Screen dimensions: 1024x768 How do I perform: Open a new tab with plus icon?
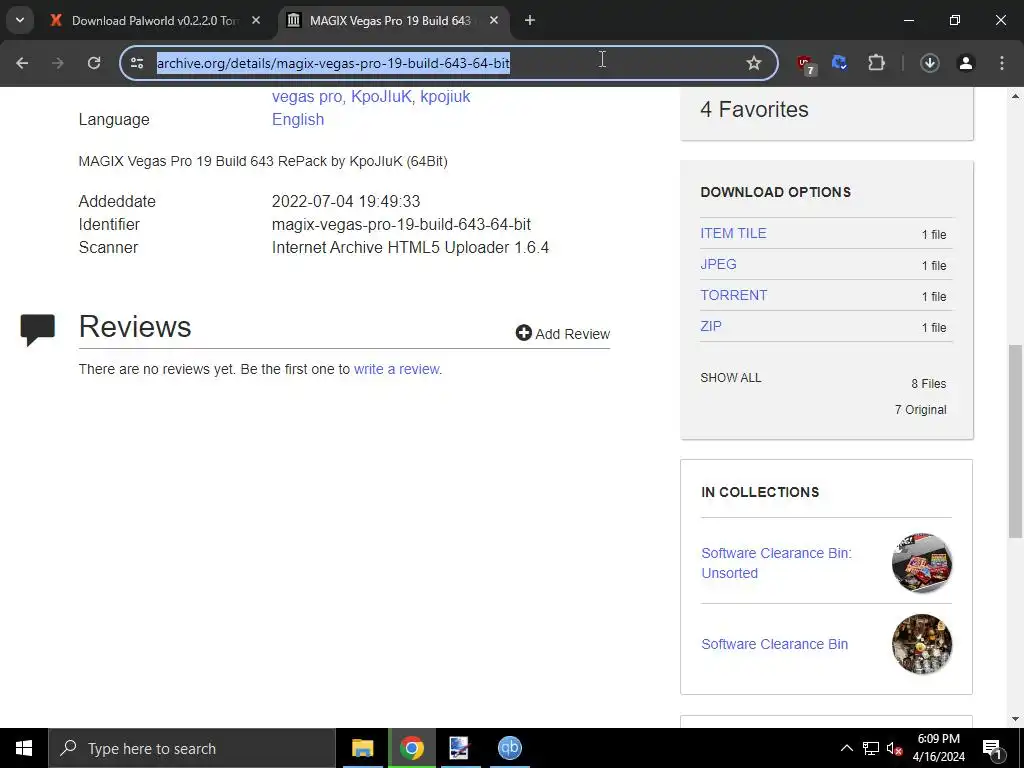click(530, 20)
